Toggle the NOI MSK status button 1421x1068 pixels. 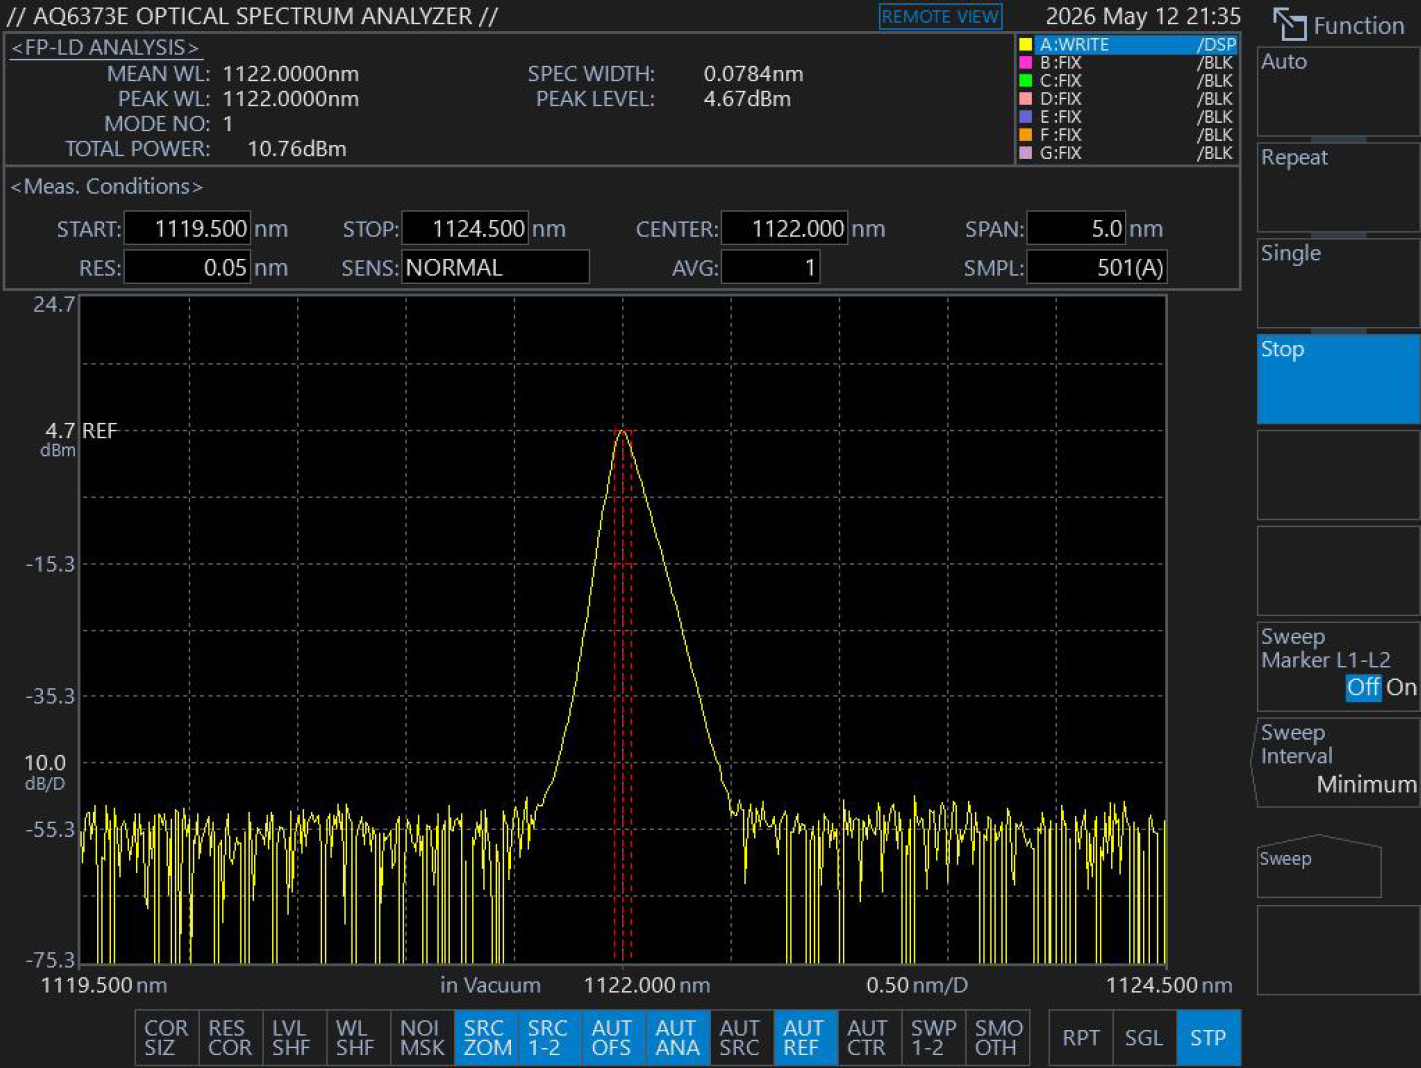422,1038
